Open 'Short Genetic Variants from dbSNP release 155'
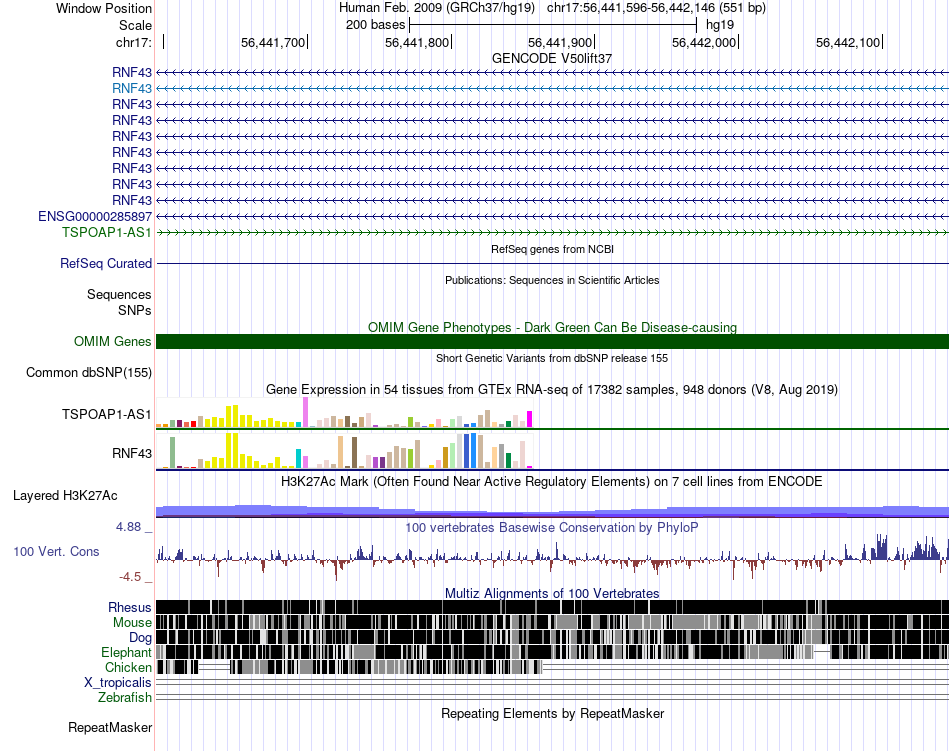Viewport: 950px width, 751px height. pyautogui.click(x=552, y=358)
